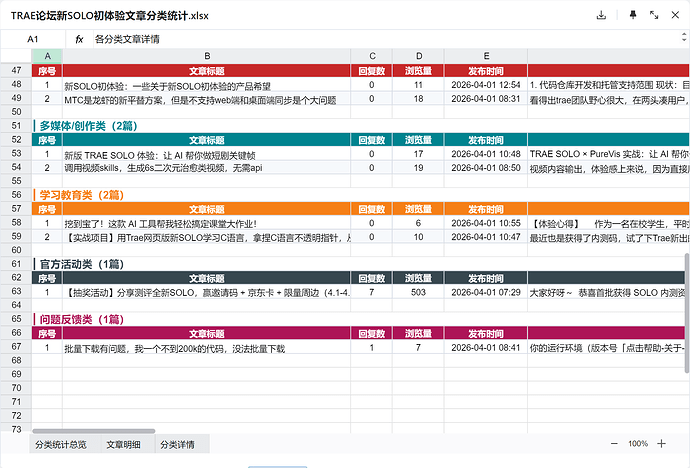Screen dimensions: 690x468
Task: Select the view count 503 cell
Action: (x=418, y=292)
